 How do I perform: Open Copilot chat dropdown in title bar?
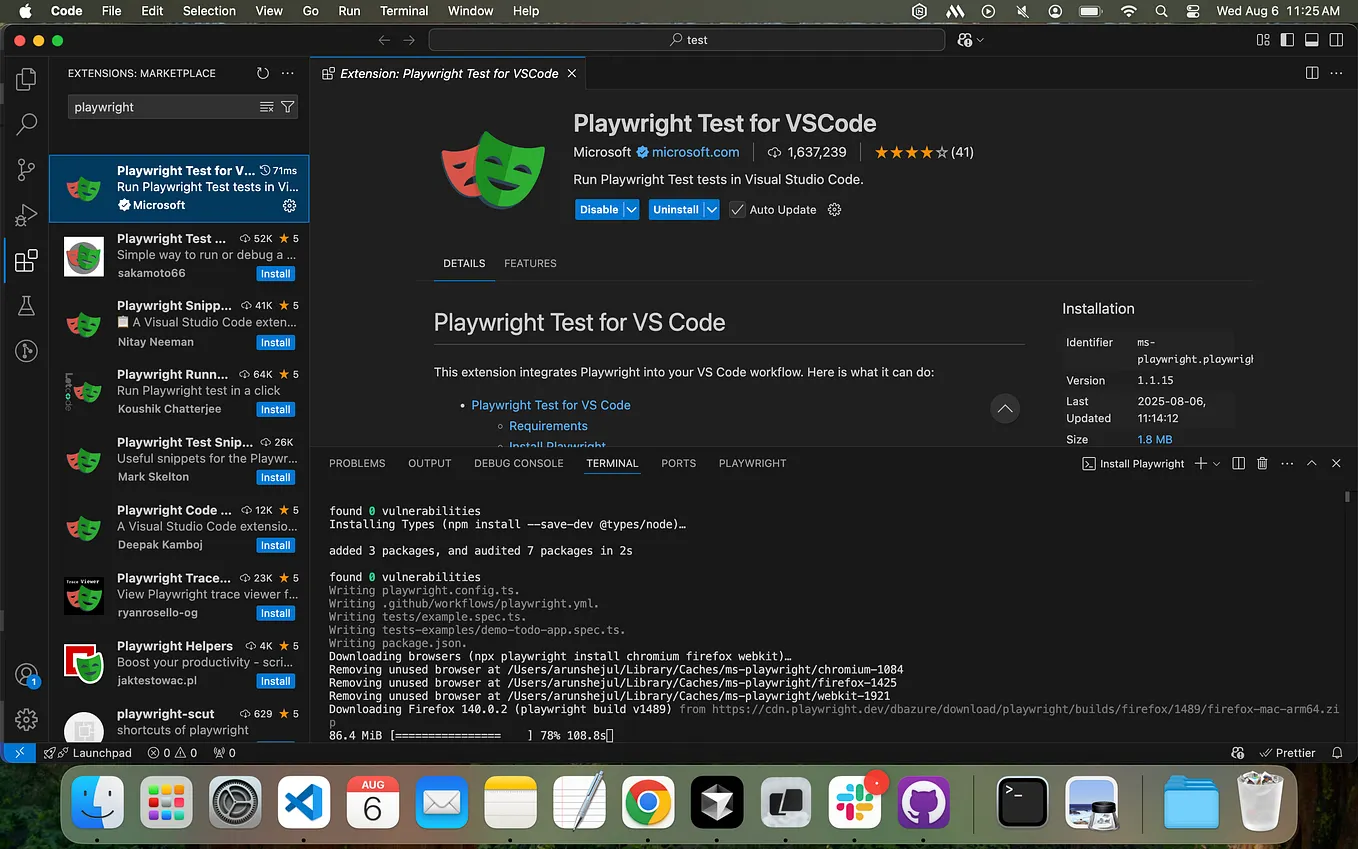[980, 40]
